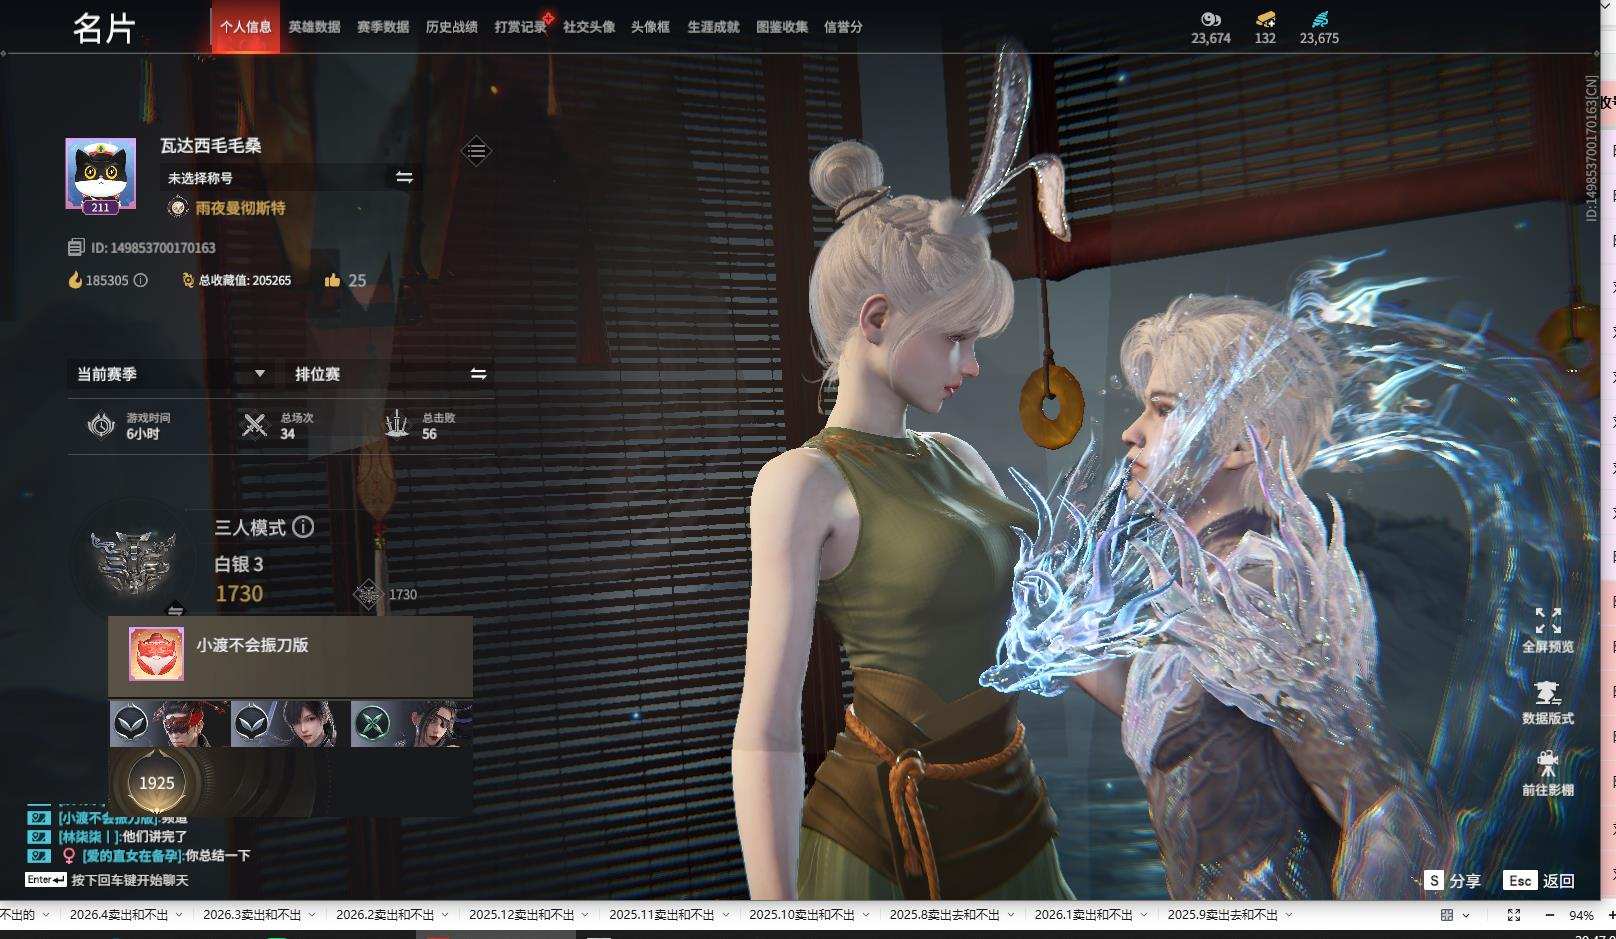Screen dimensions: 1616x939
Task: Click the player name 瓦达西毛毛桑
Action: point(211,146)
